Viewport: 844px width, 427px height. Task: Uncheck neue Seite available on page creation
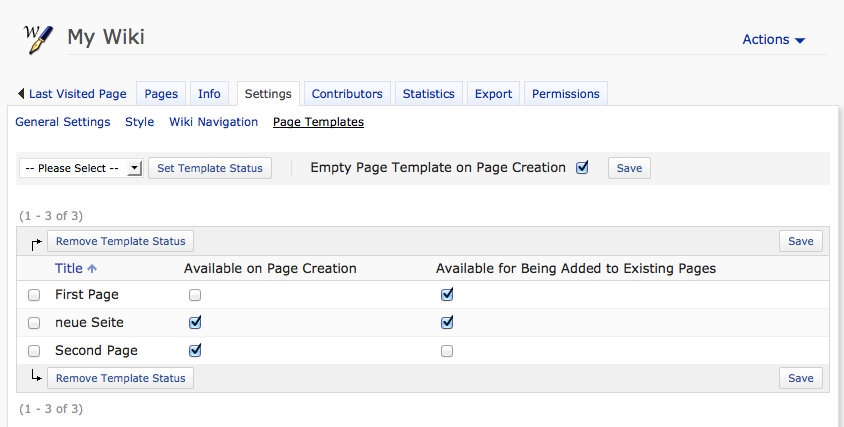tap(195, 323)
